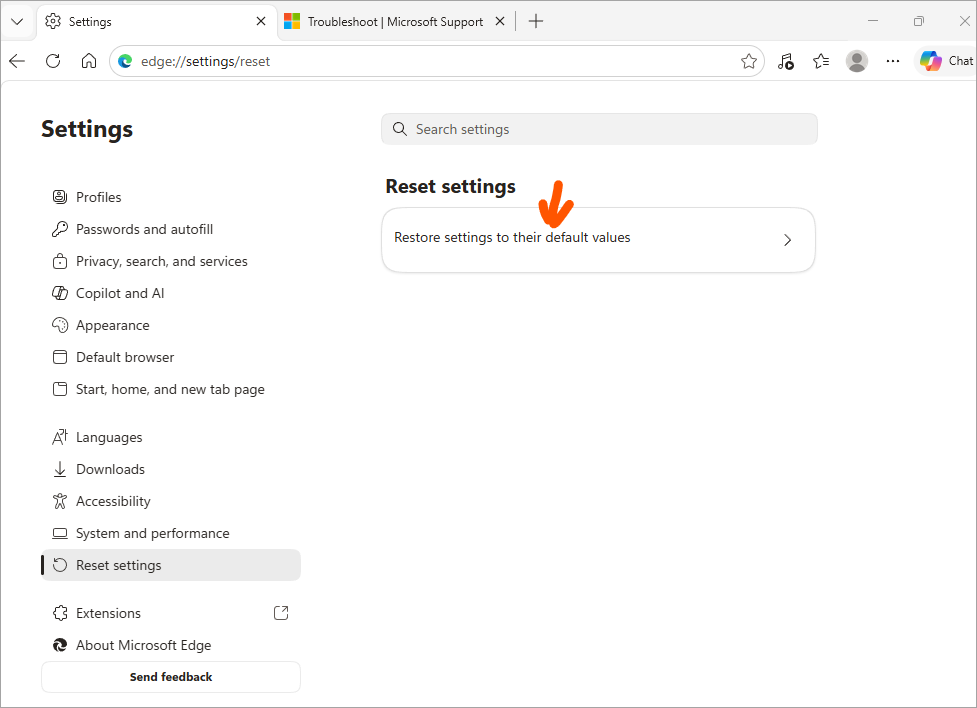
Task: Select Reset settings in sidebar
Action: (x=171, y=565)
